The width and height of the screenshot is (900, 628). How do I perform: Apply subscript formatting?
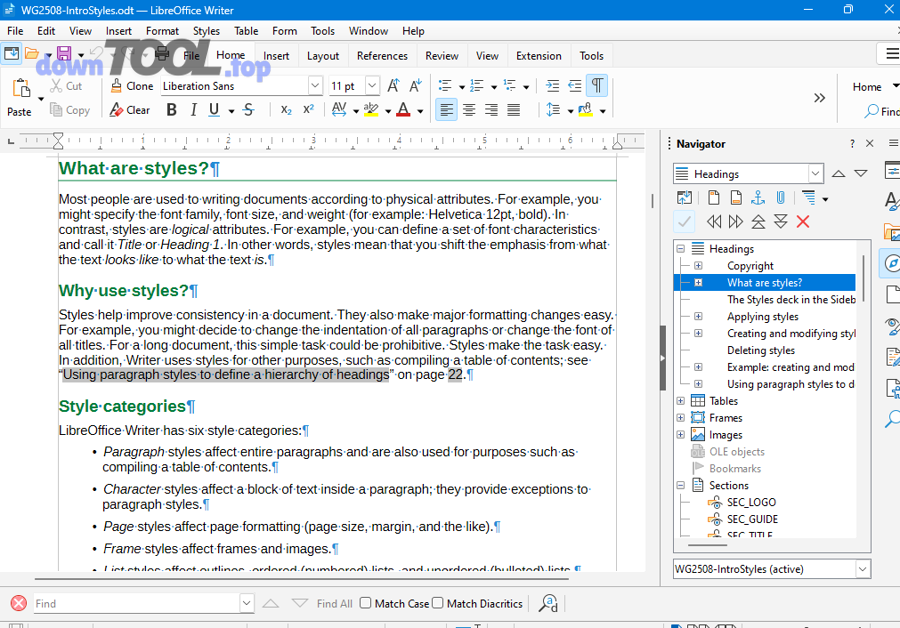click(286, 110)
